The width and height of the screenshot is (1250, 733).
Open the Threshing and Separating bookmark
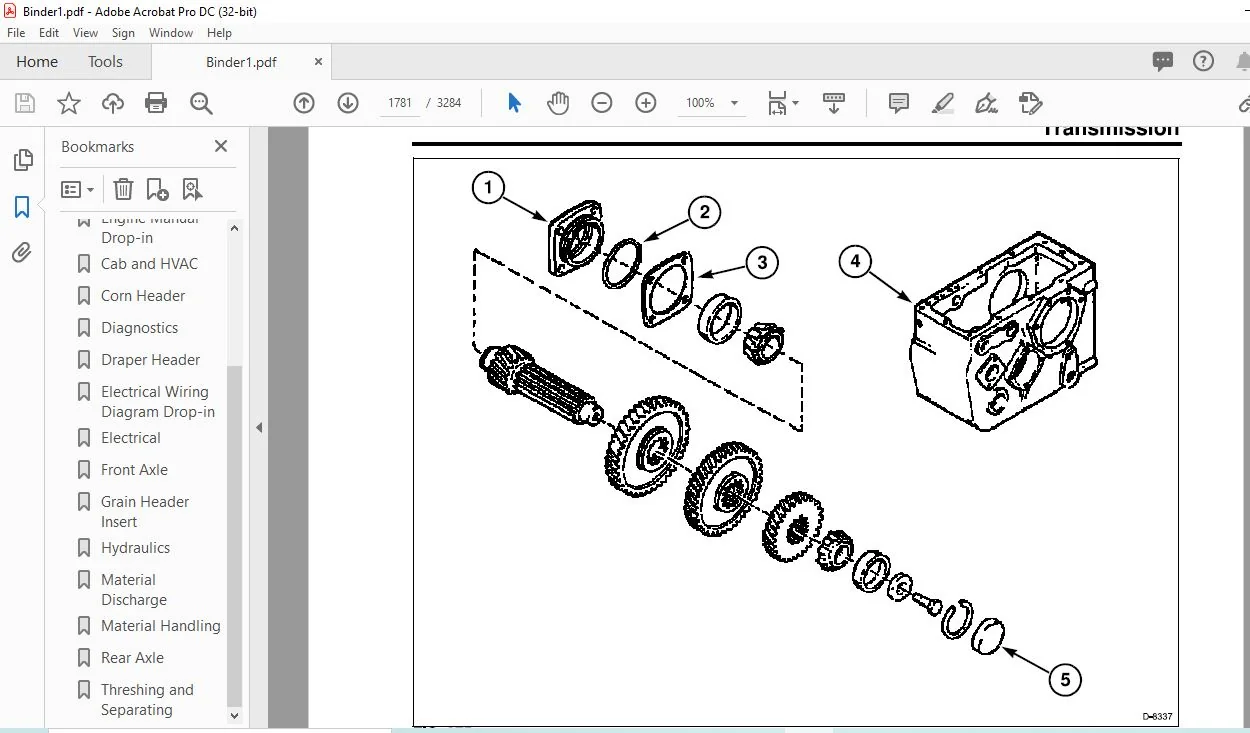tap(147, 700)
